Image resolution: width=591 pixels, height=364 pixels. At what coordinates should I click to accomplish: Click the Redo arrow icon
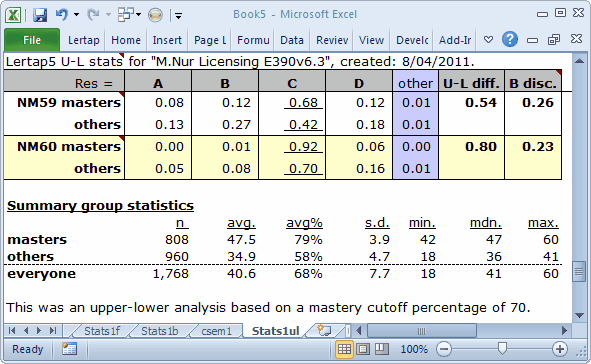coord(93,15)
